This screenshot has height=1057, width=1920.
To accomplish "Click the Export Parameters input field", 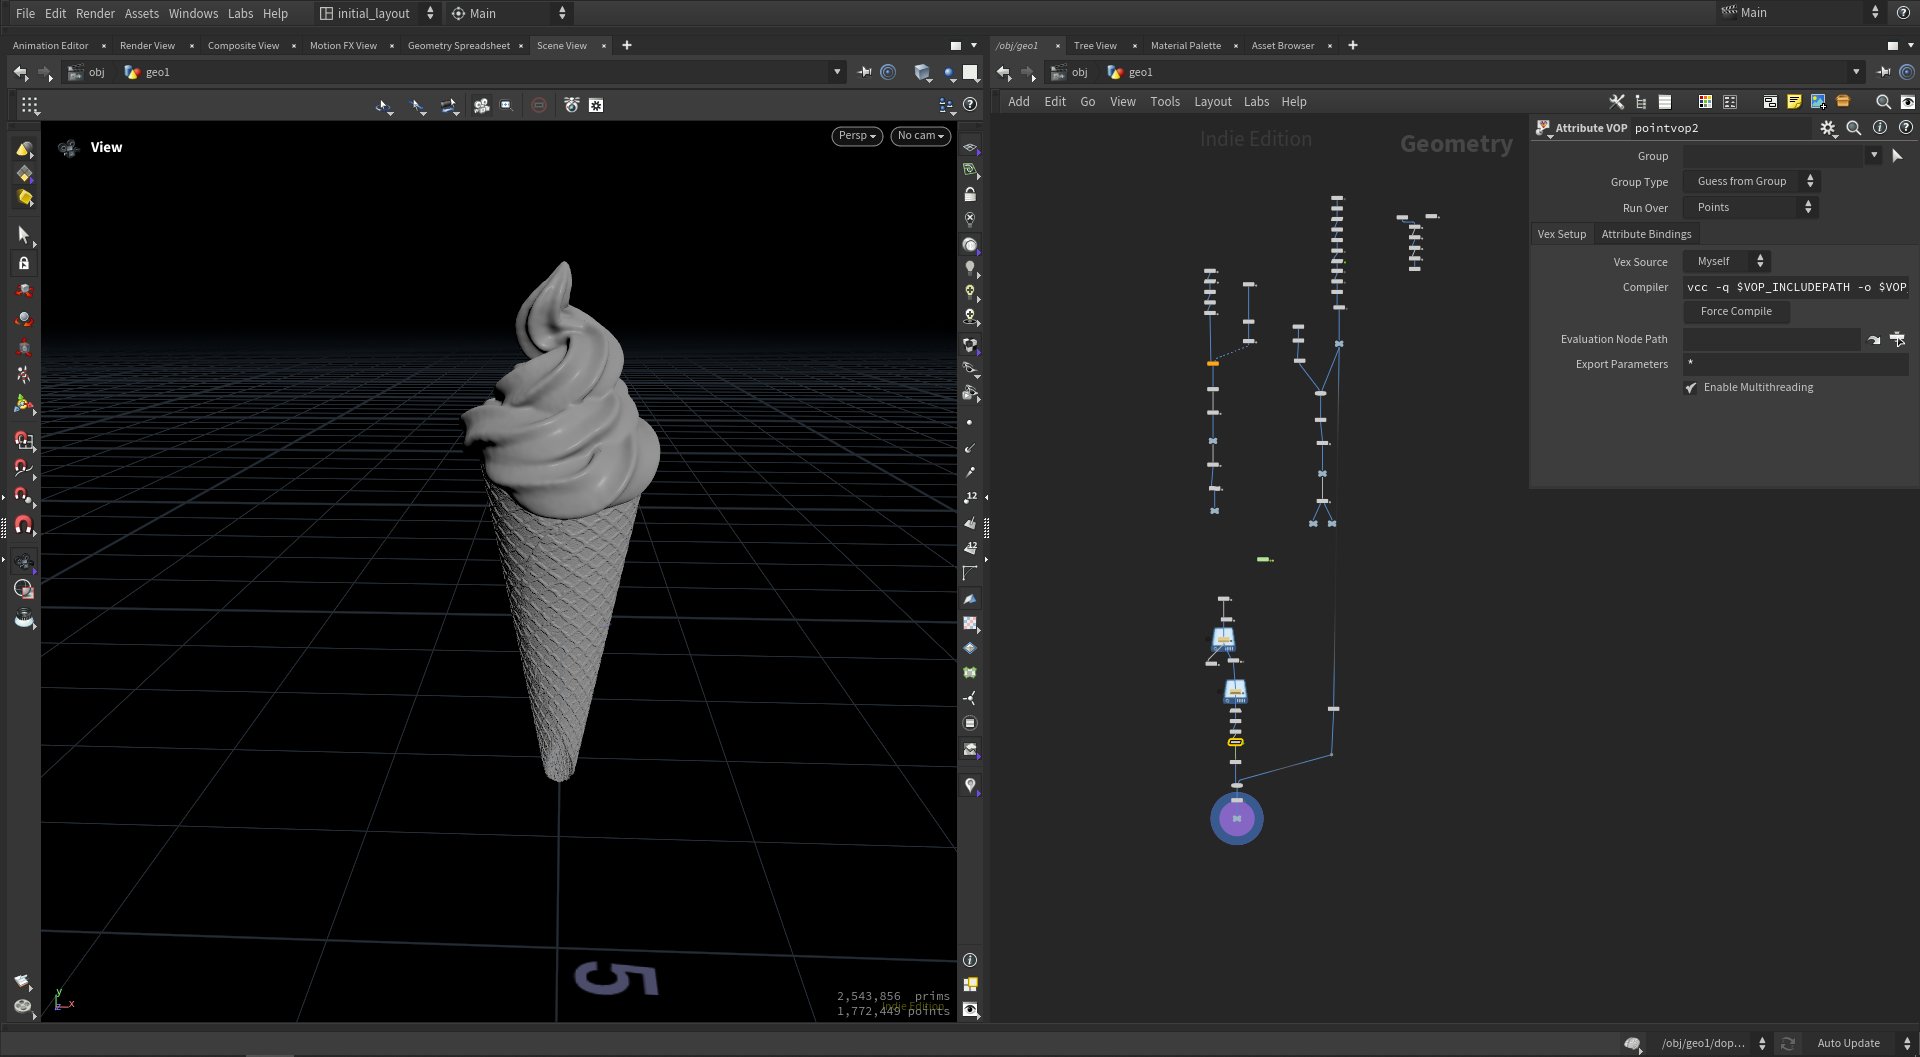I will (1796, 364).
